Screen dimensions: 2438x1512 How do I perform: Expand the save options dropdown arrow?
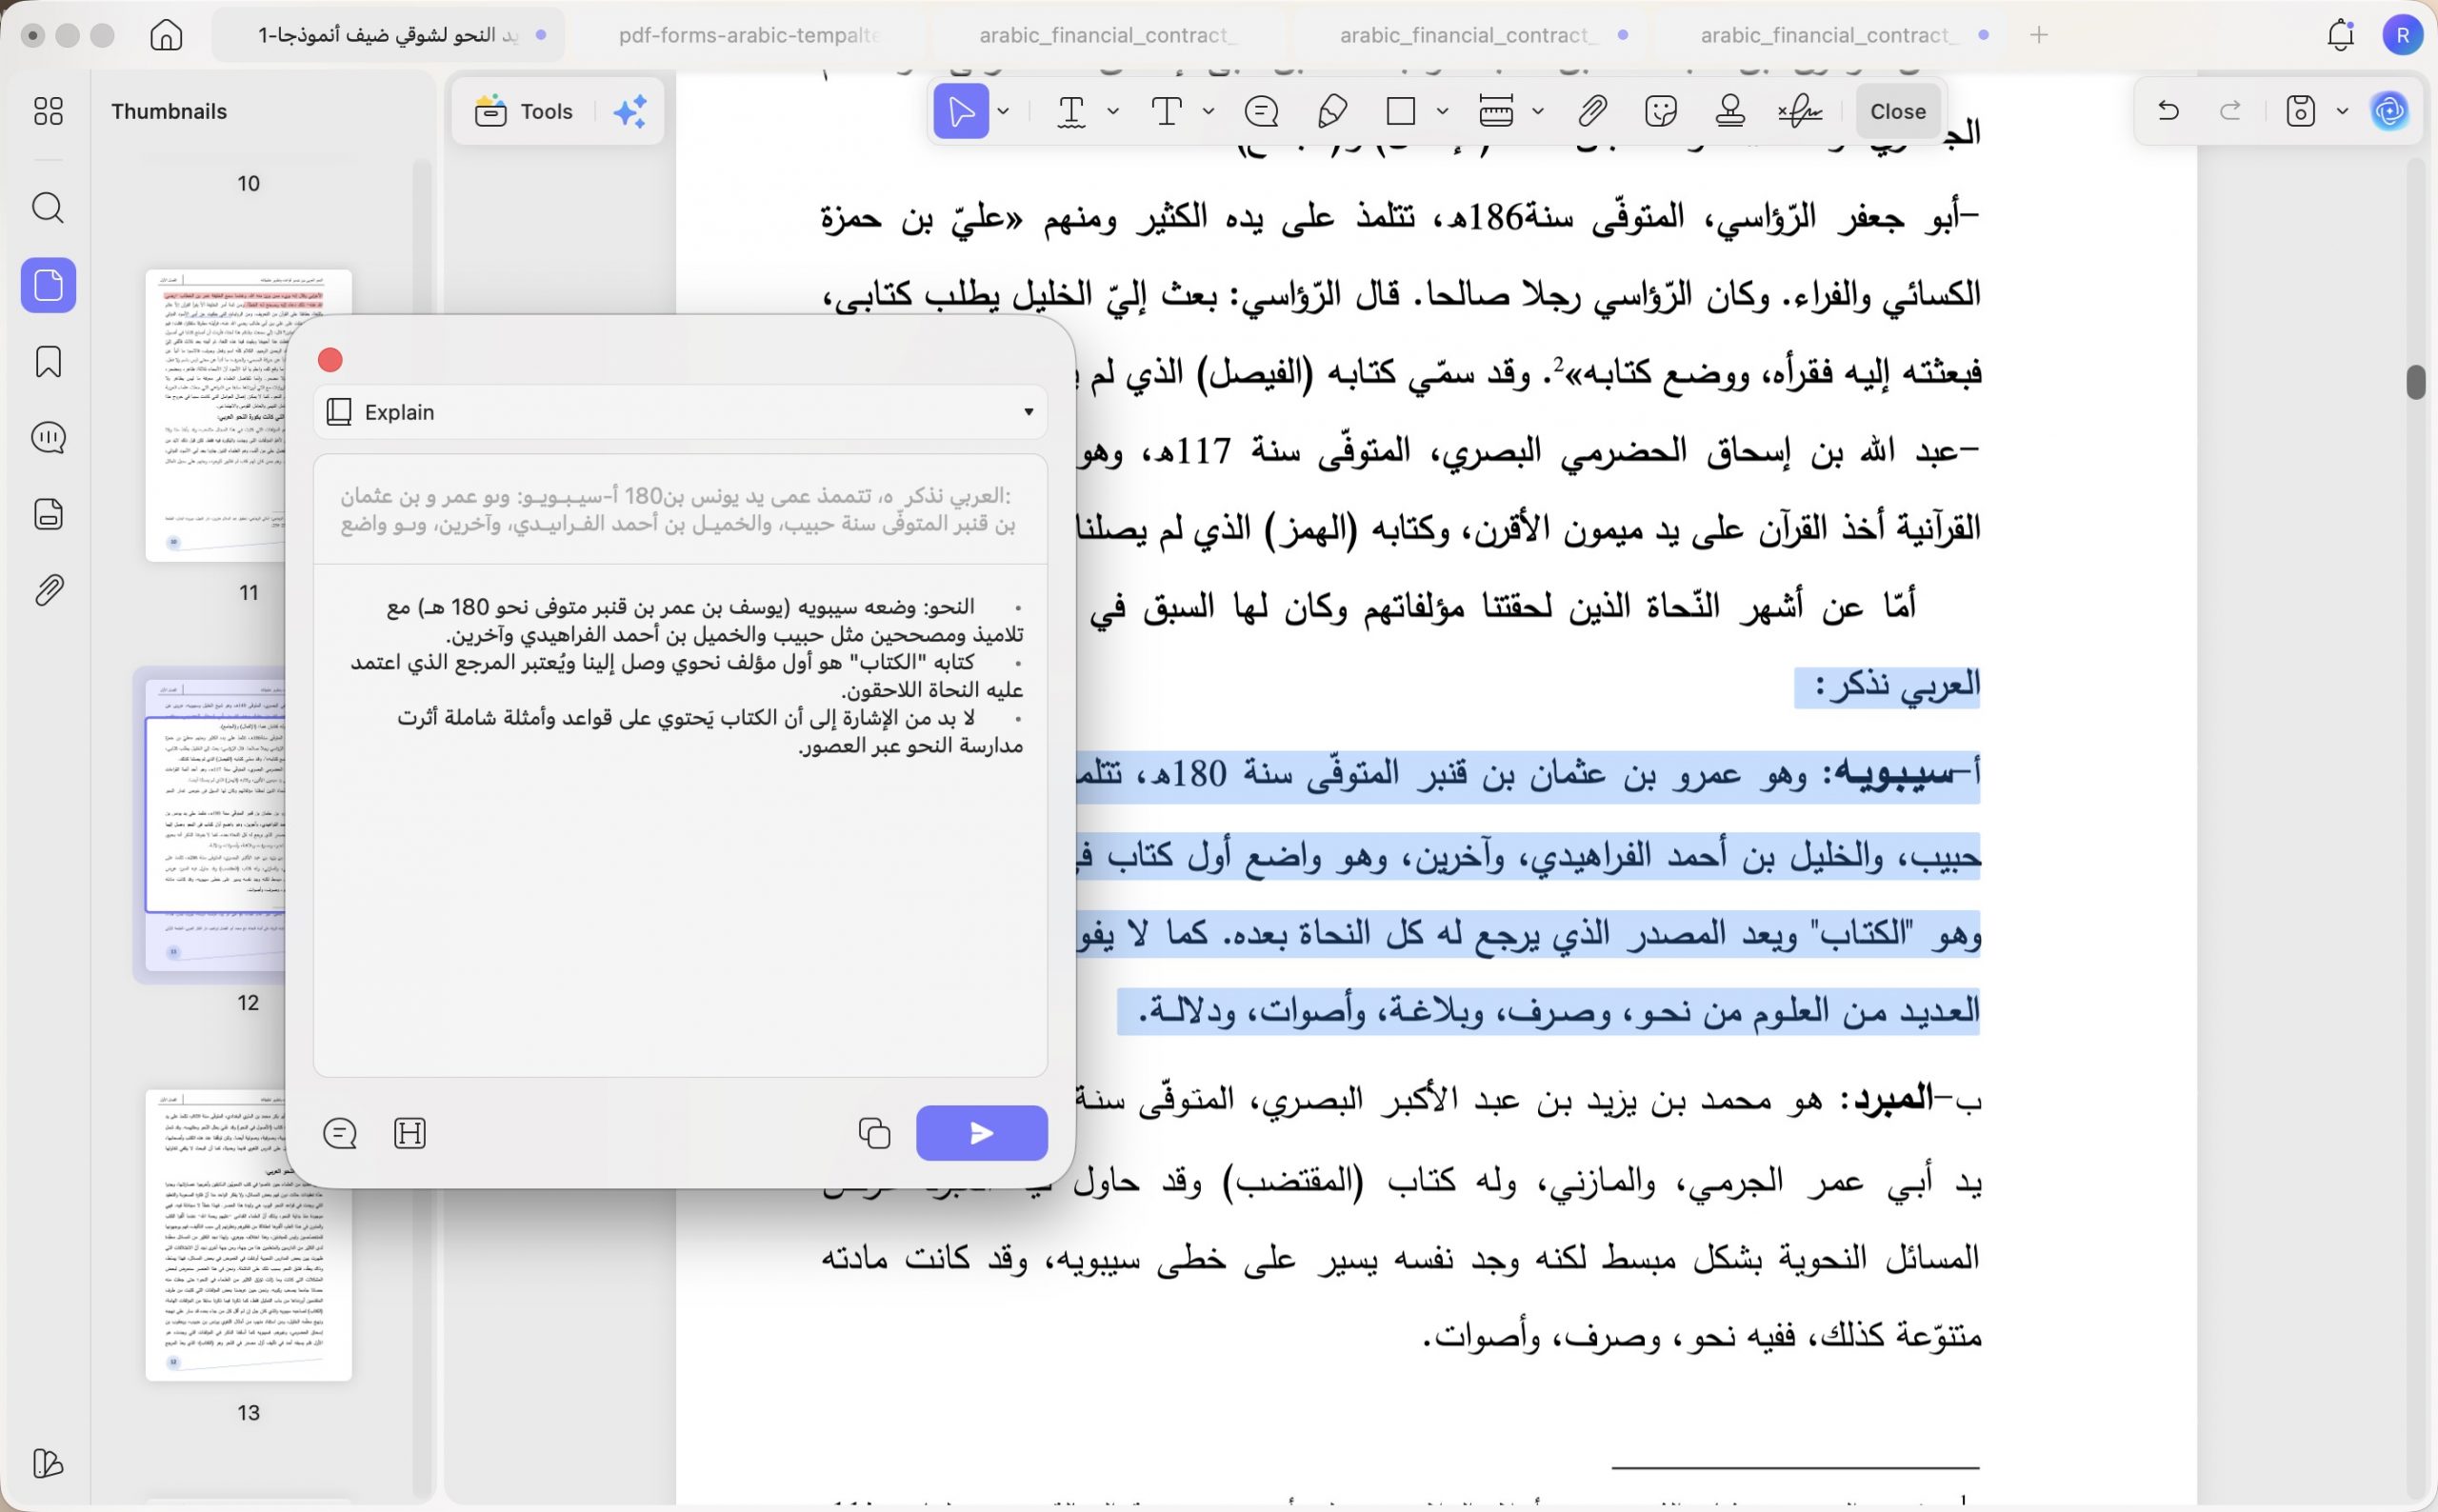coord(2342,111)
